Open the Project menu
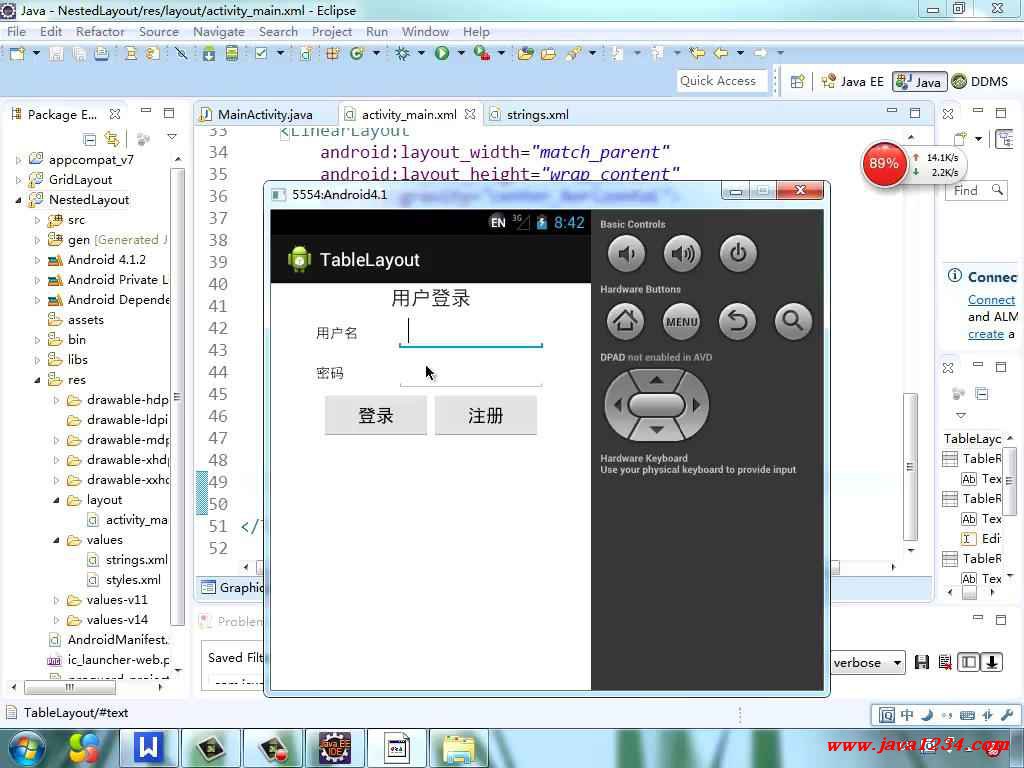This screenshot has width=1024, height=768. click(332, 31)
